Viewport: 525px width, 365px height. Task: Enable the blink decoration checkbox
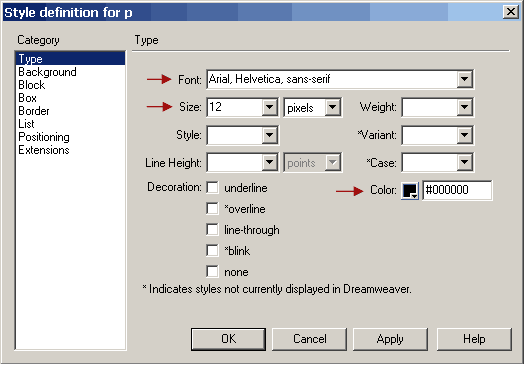pos(212,250)
